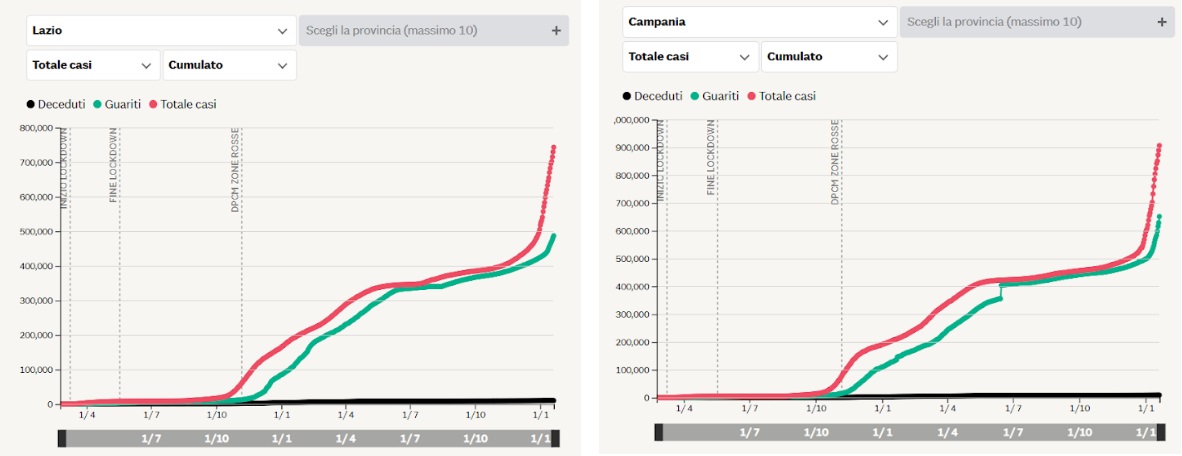Toggle Guariti series in the Lazio chart legend
Screen dimensions: 1182x456
click(118, 104)
